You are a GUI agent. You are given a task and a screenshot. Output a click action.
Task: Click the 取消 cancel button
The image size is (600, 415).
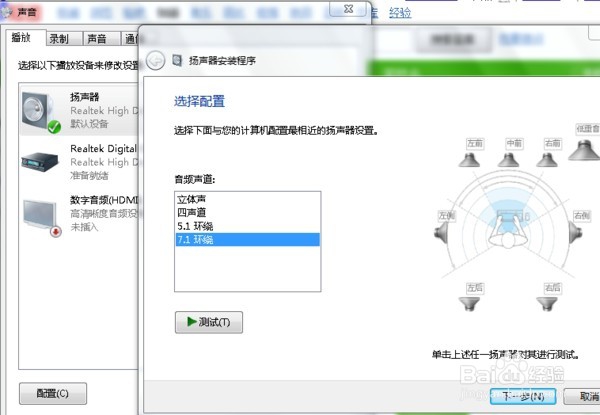(582, 396)
